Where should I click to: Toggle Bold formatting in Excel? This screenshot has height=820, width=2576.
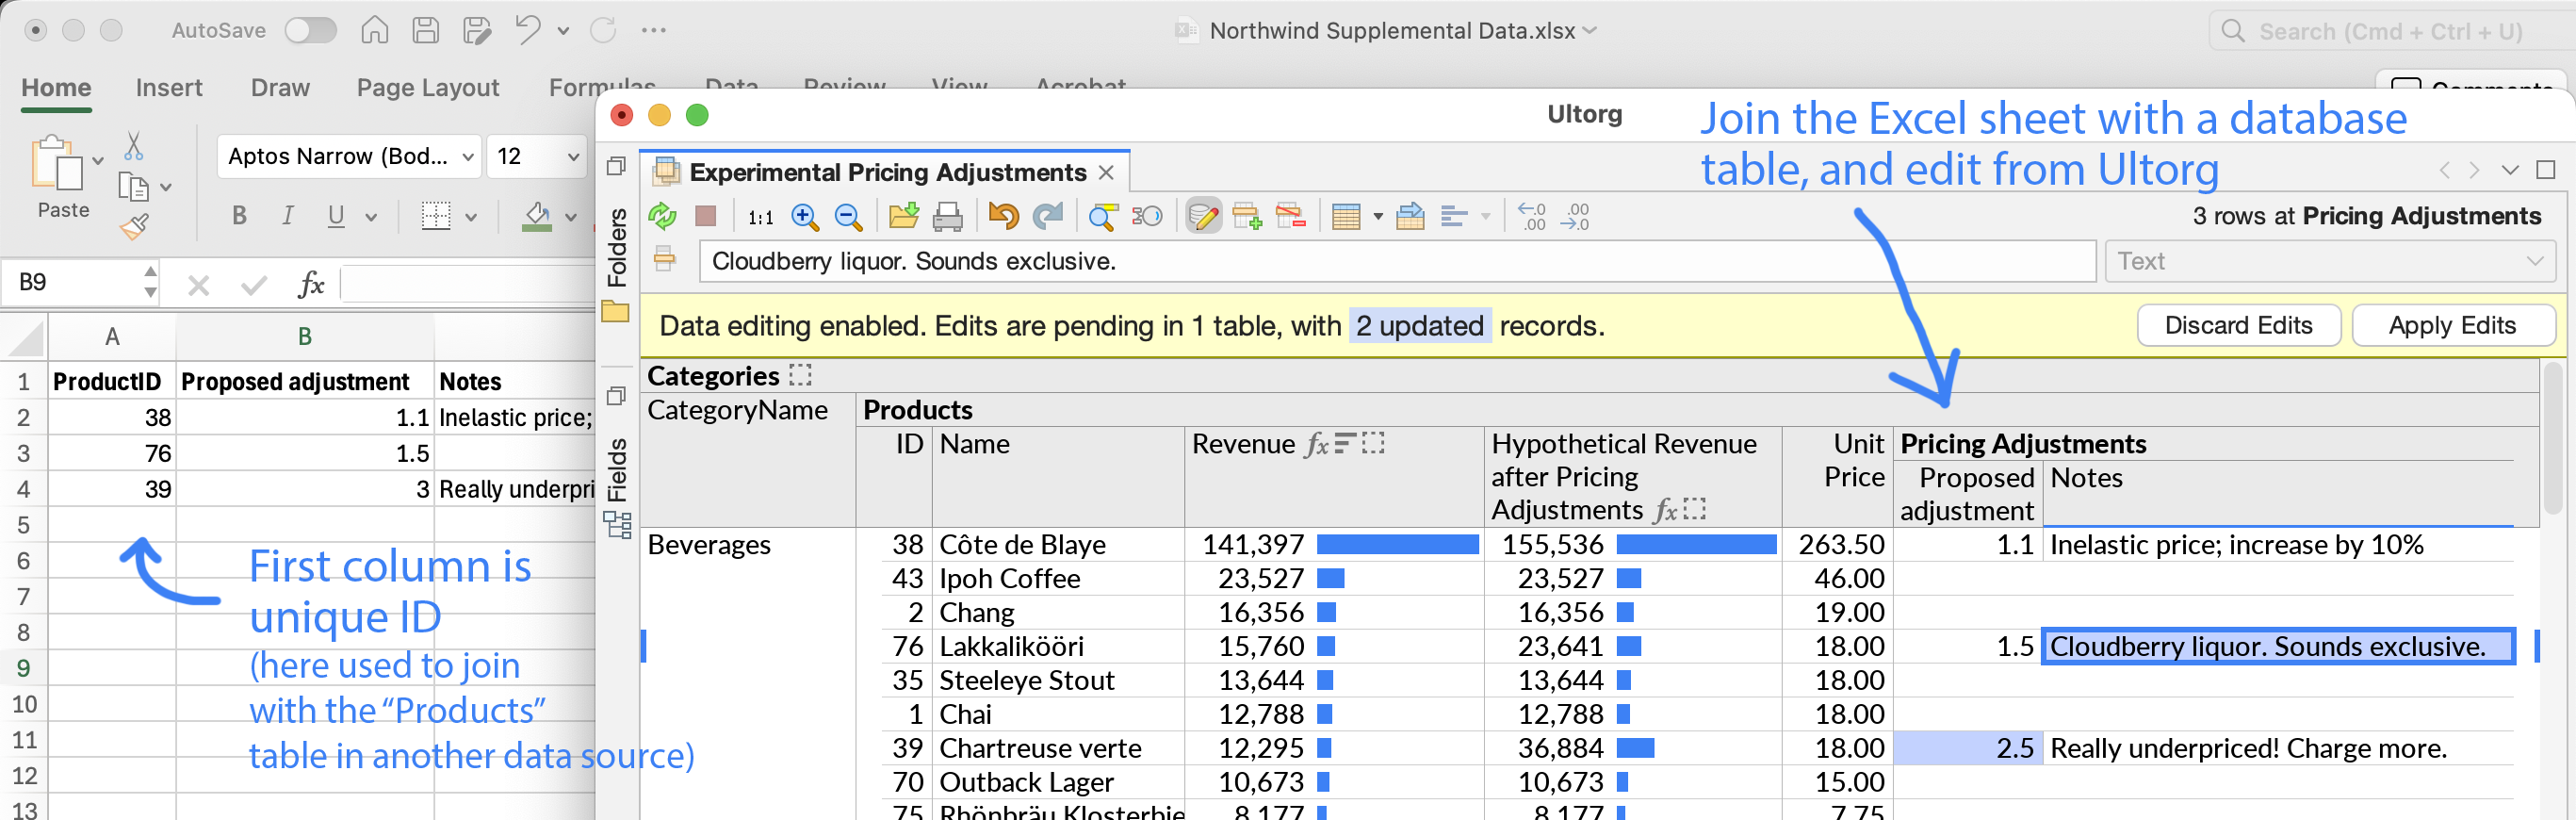click(x=239, y=216)
